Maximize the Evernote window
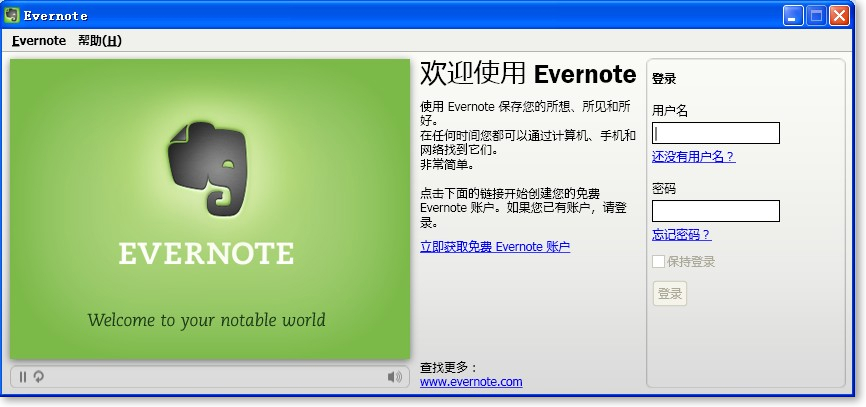The height and width of the screenshot is (407, 866). point(816,15)
